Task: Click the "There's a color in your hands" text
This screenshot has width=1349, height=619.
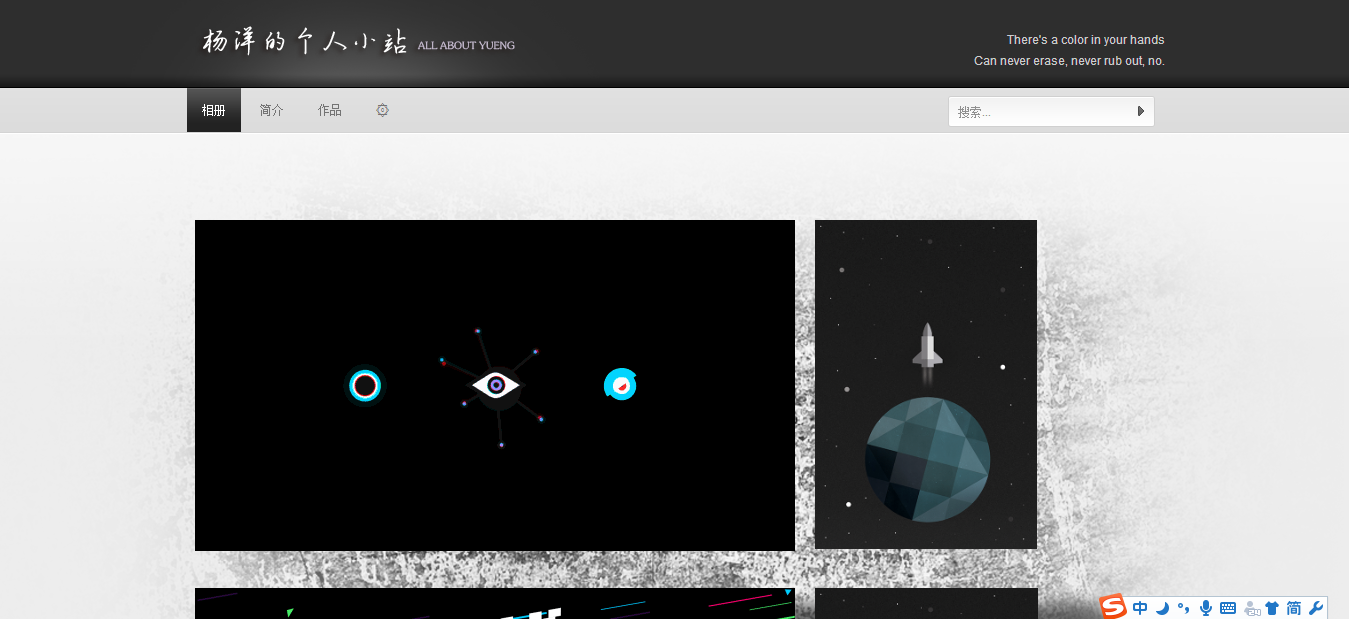Action: 1085,40
